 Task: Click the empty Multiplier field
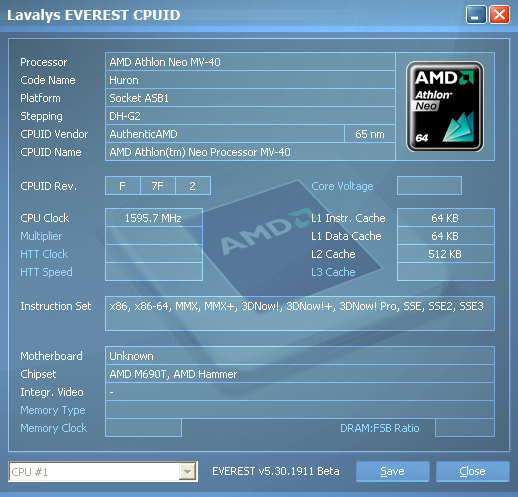pos(154,236)
